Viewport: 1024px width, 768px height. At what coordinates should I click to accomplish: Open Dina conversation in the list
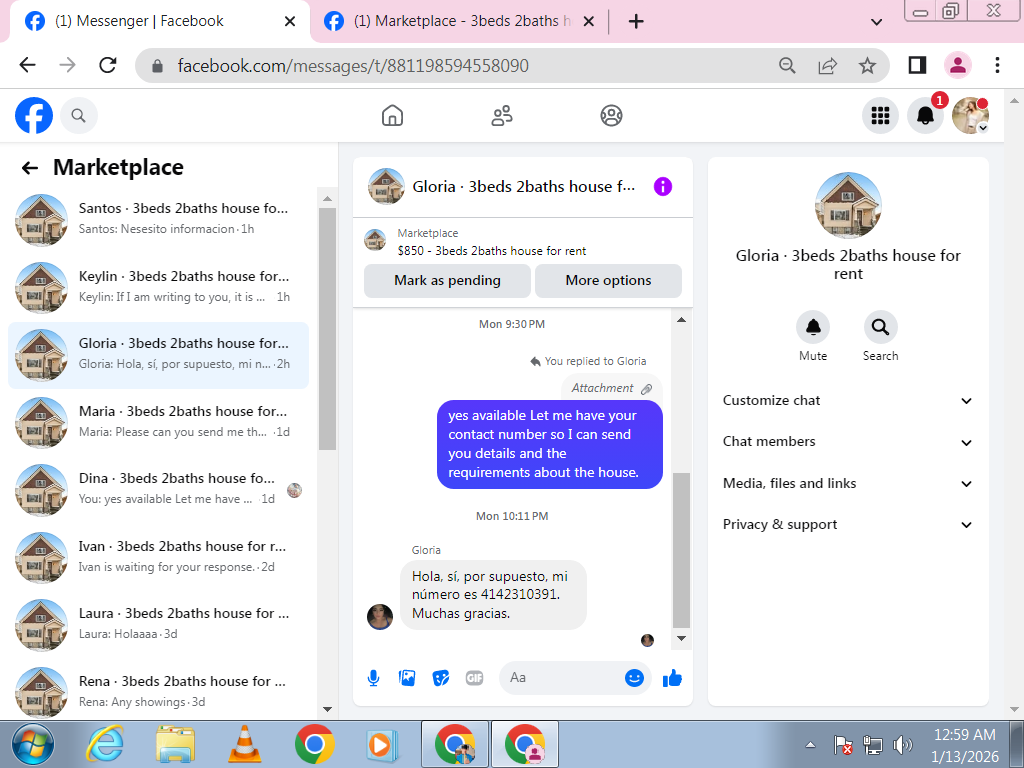[158, 490]
